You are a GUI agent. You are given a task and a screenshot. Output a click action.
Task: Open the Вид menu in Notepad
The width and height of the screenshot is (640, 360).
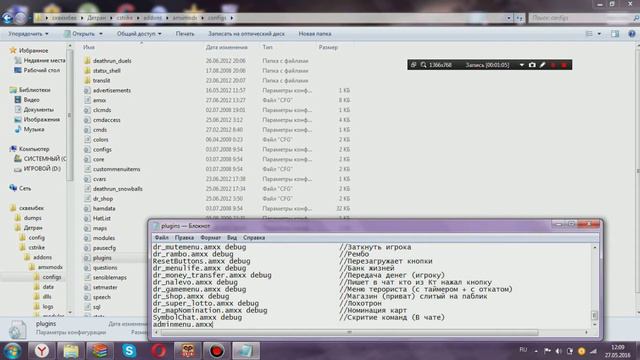(232, 238)
